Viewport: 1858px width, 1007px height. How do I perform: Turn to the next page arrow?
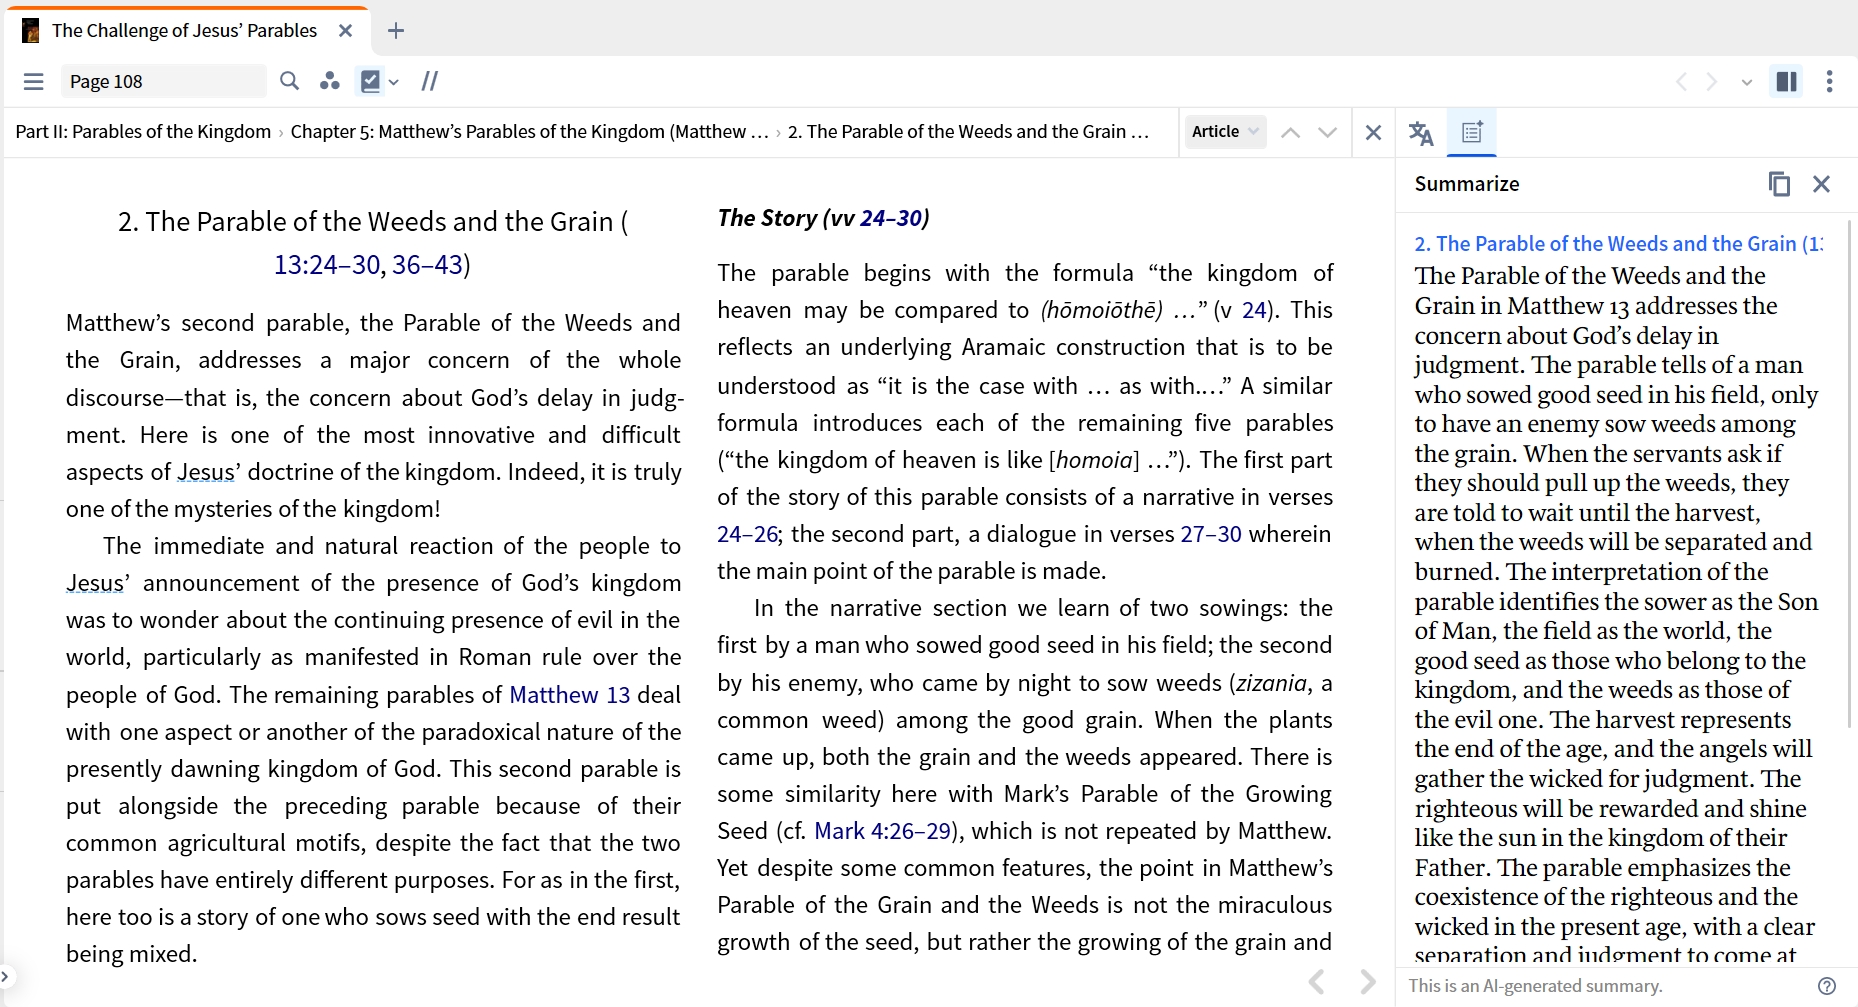coord(1367,982)
